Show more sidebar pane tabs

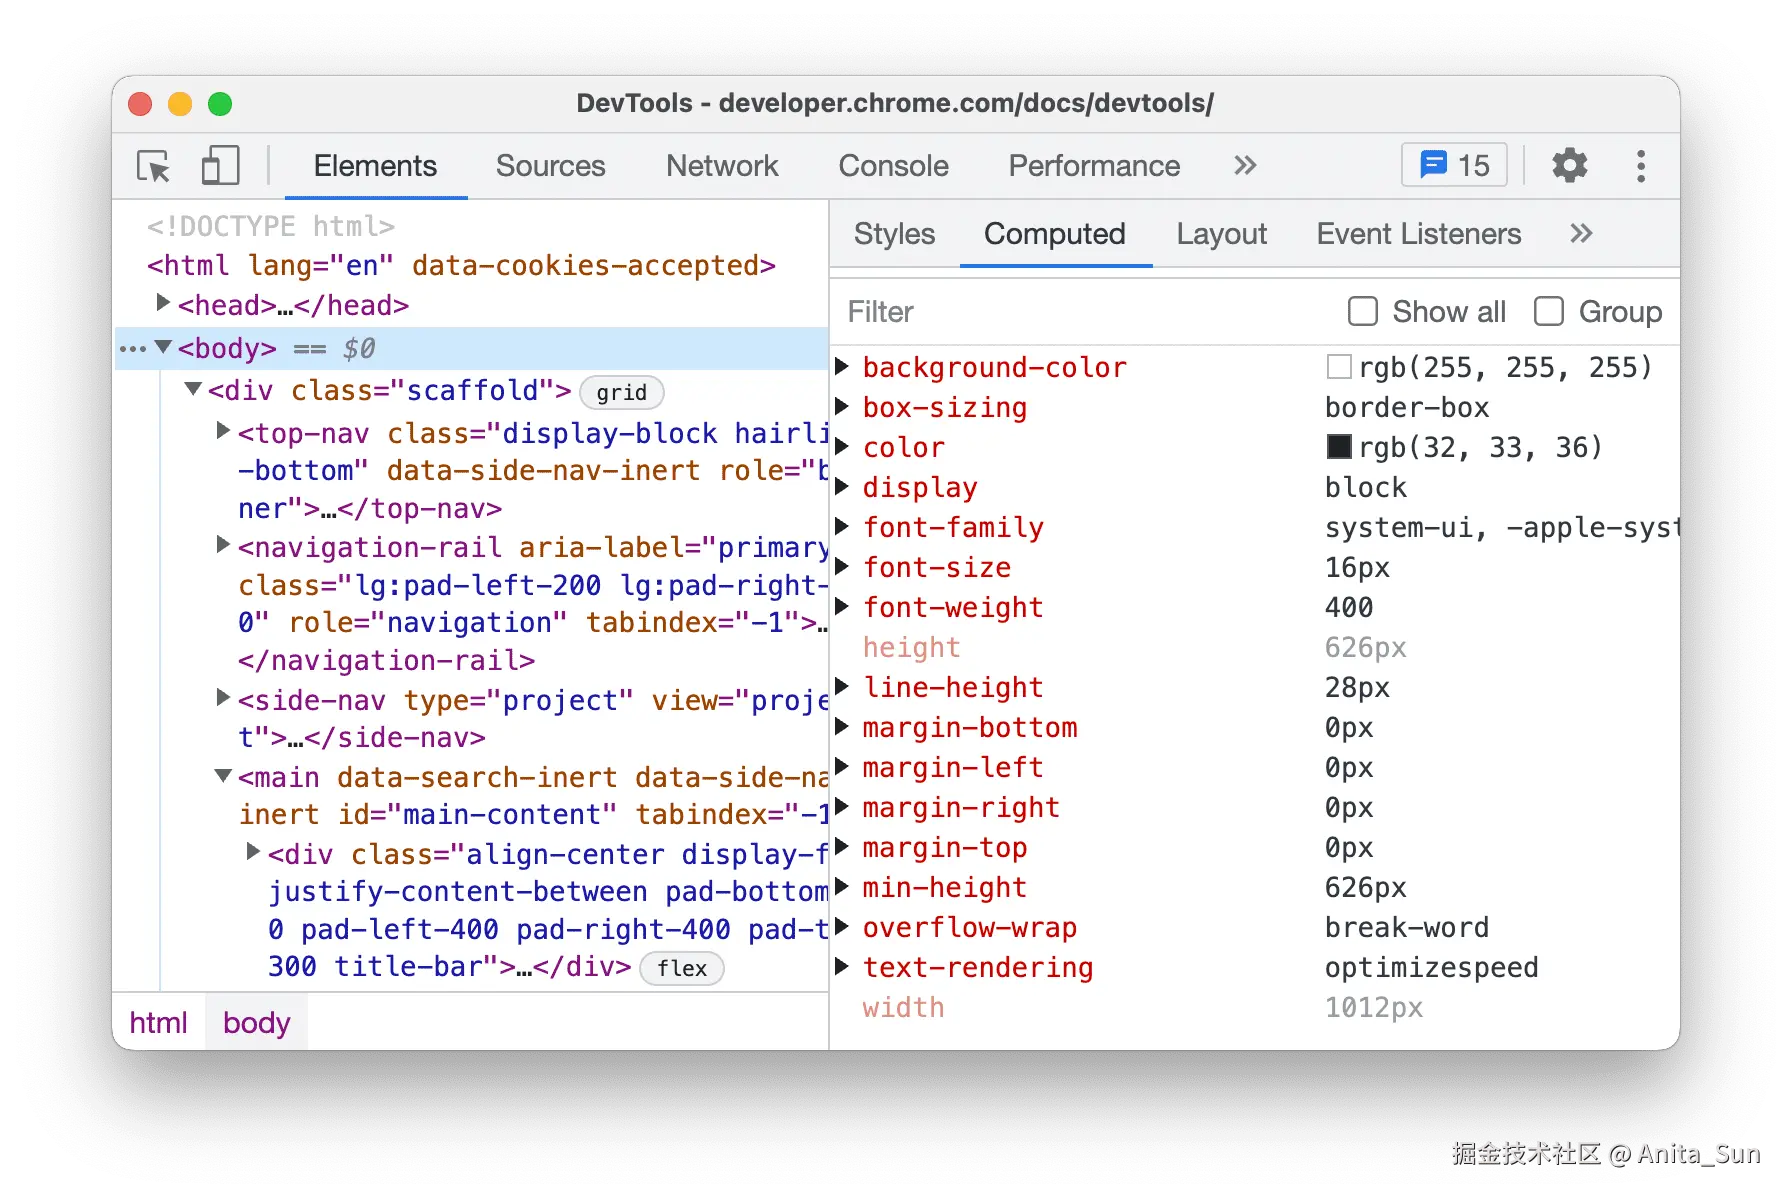tap(1581, 234)
